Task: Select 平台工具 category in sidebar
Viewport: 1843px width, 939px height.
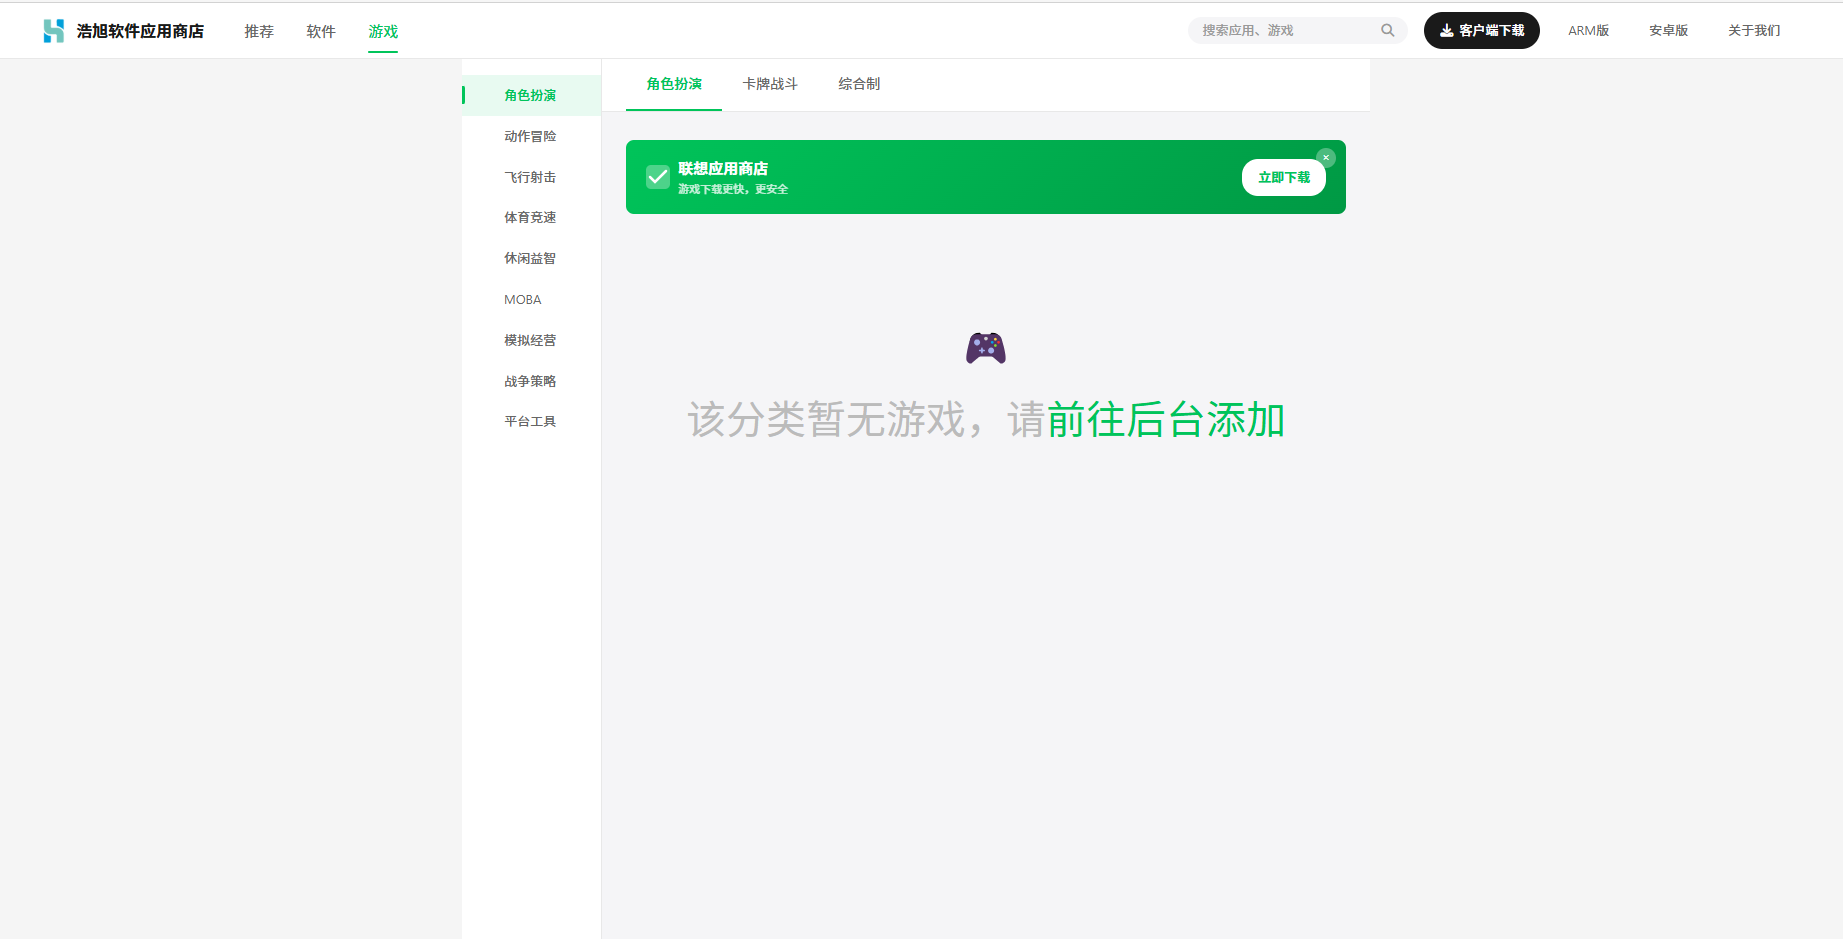Action: pos(530,421)
